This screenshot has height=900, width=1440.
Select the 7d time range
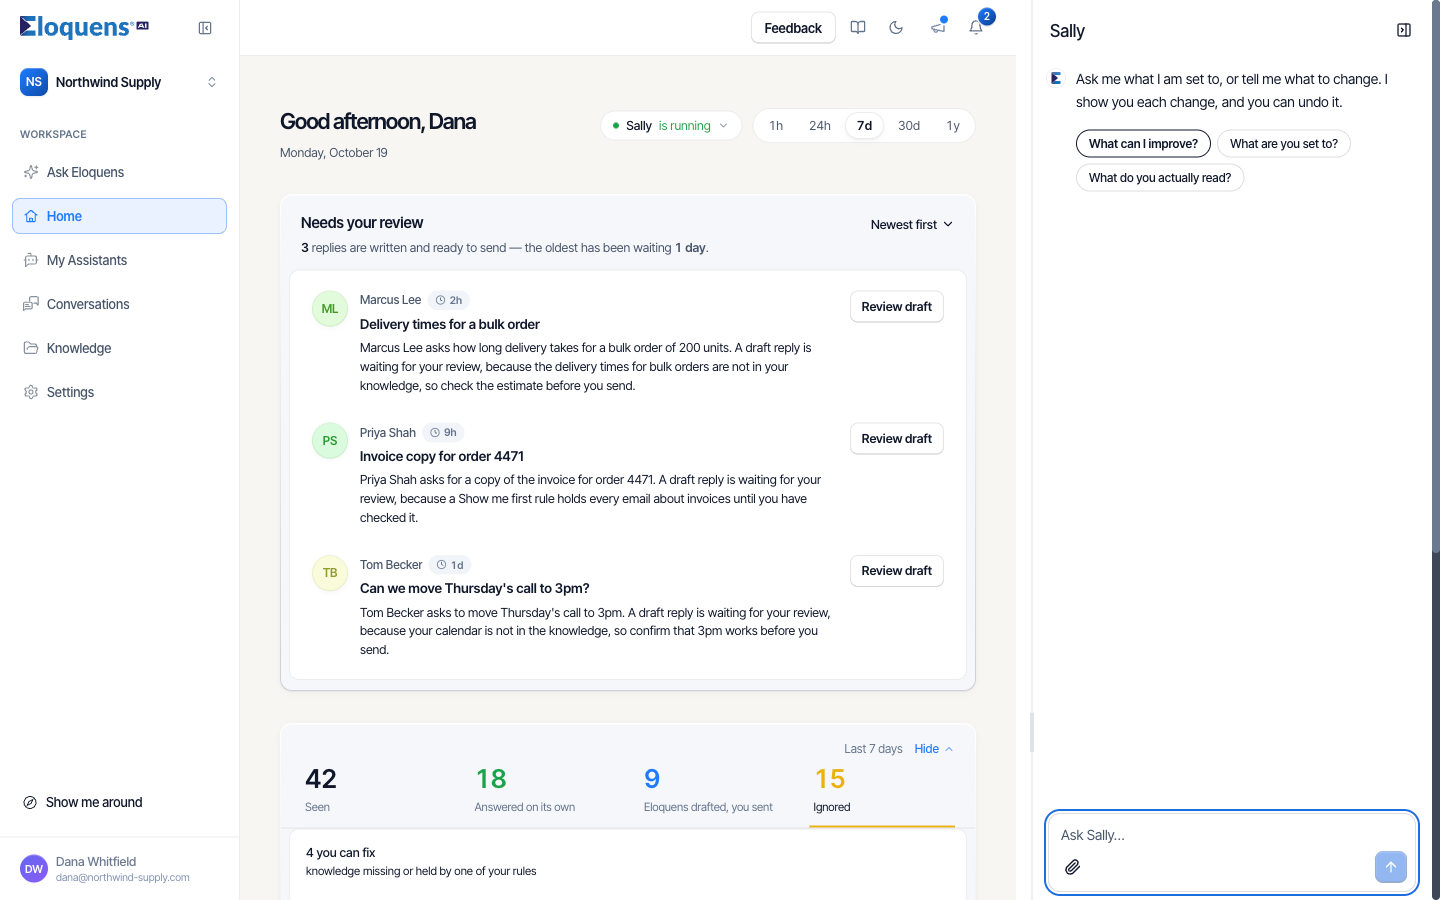tap(865, 126)
